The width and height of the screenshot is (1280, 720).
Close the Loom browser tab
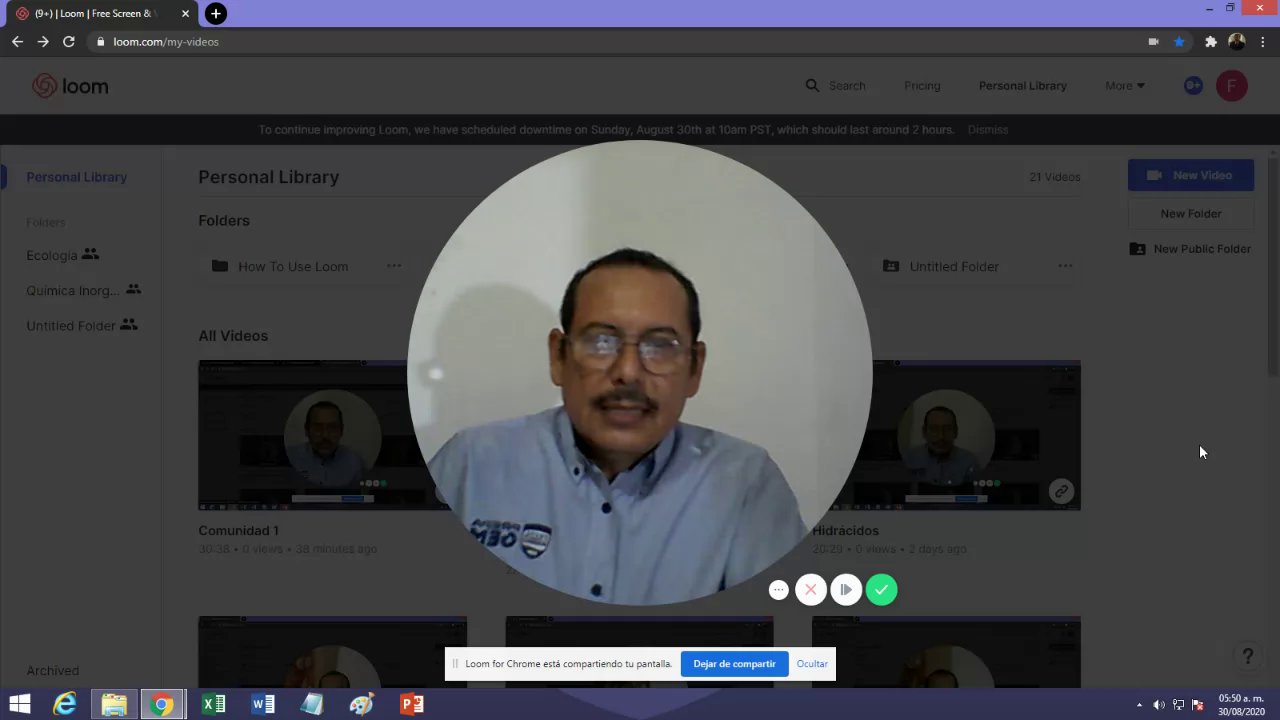185,14
